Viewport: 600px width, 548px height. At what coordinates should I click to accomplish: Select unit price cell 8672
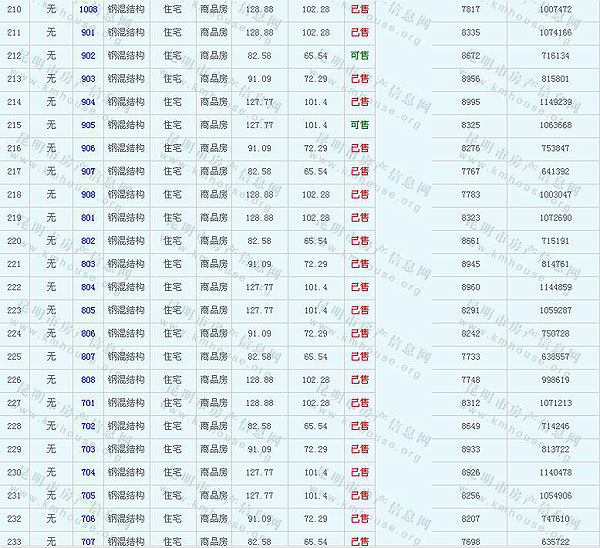click(471, 55)
